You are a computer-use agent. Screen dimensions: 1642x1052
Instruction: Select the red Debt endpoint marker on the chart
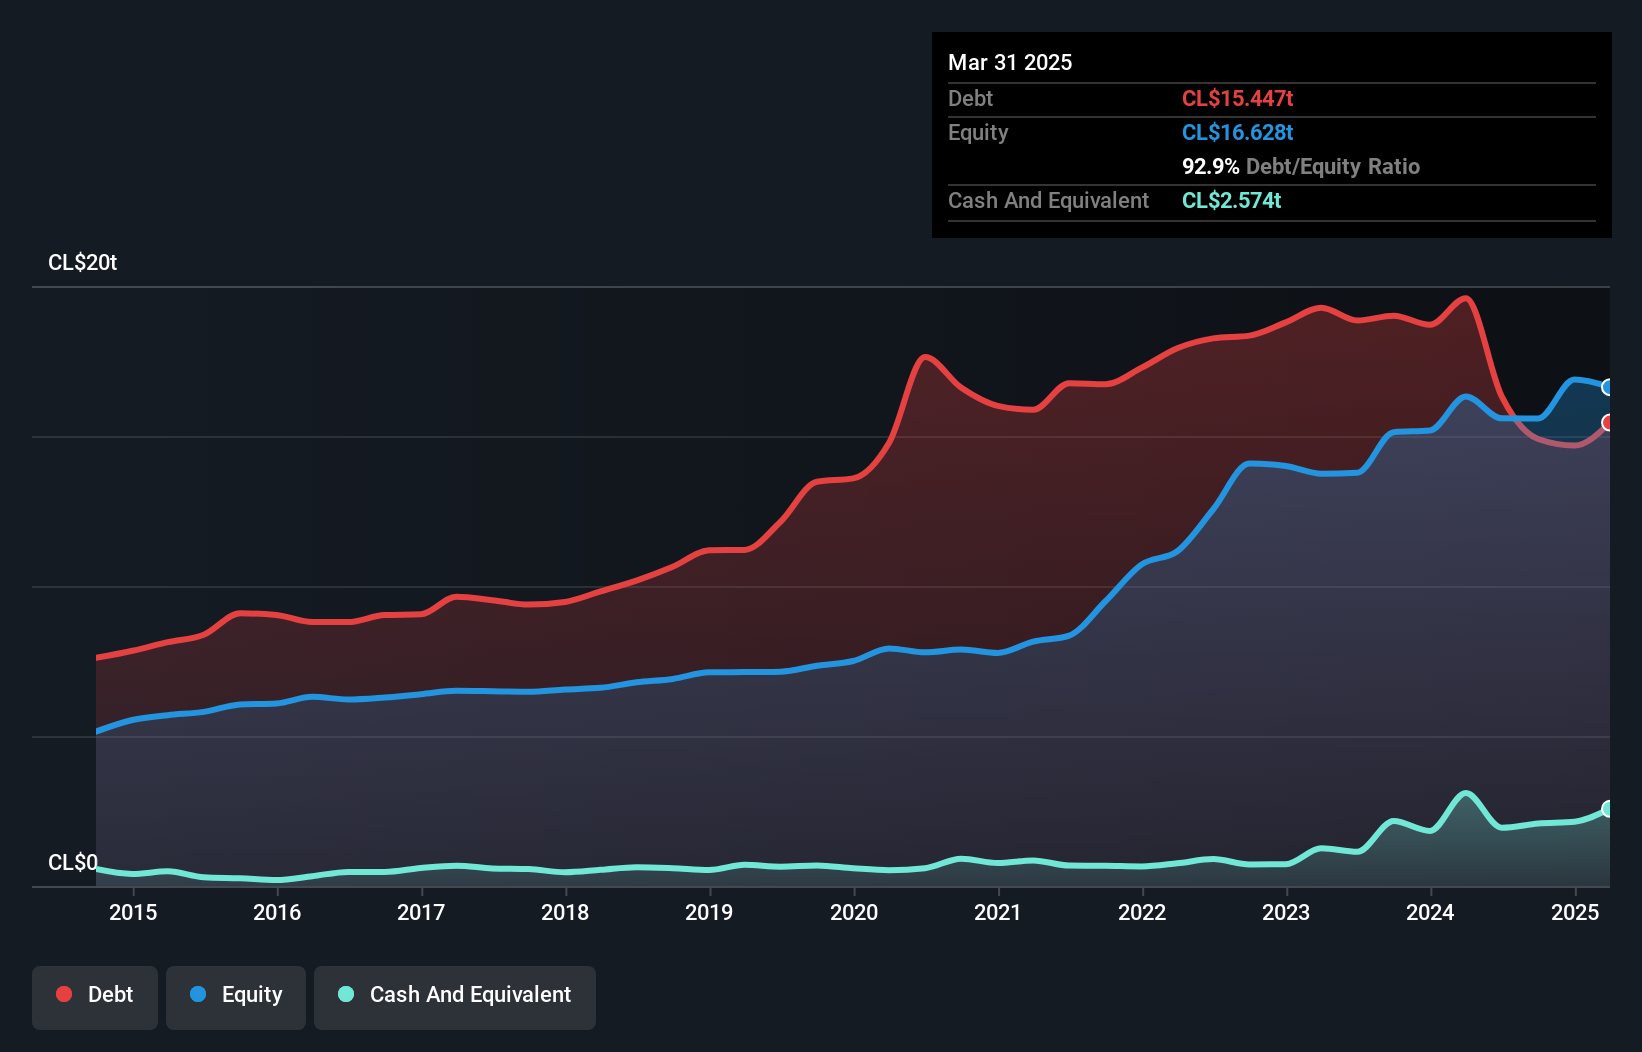(1607, 423)
